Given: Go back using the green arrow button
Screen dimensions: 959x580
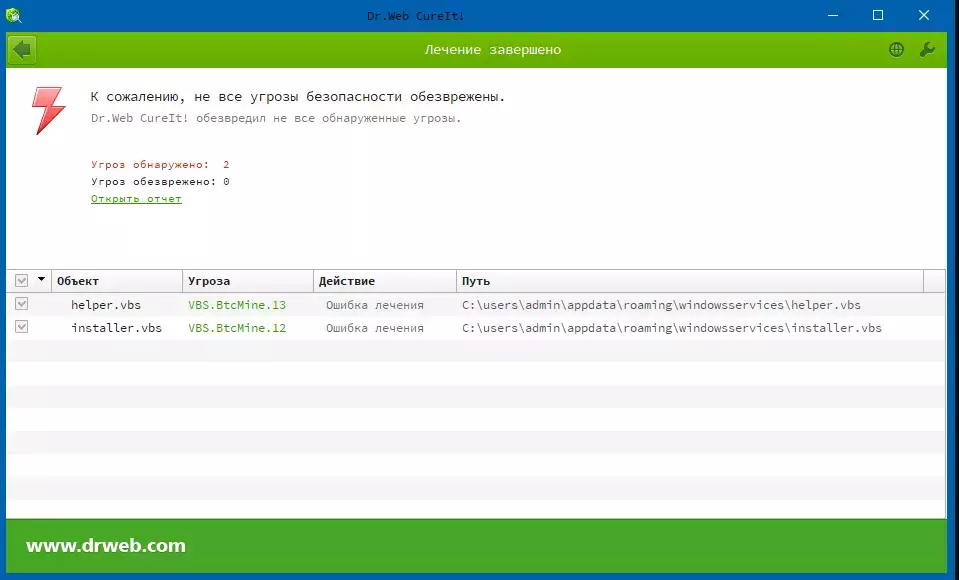Looking at the screenshot, I should click(22, 50).
